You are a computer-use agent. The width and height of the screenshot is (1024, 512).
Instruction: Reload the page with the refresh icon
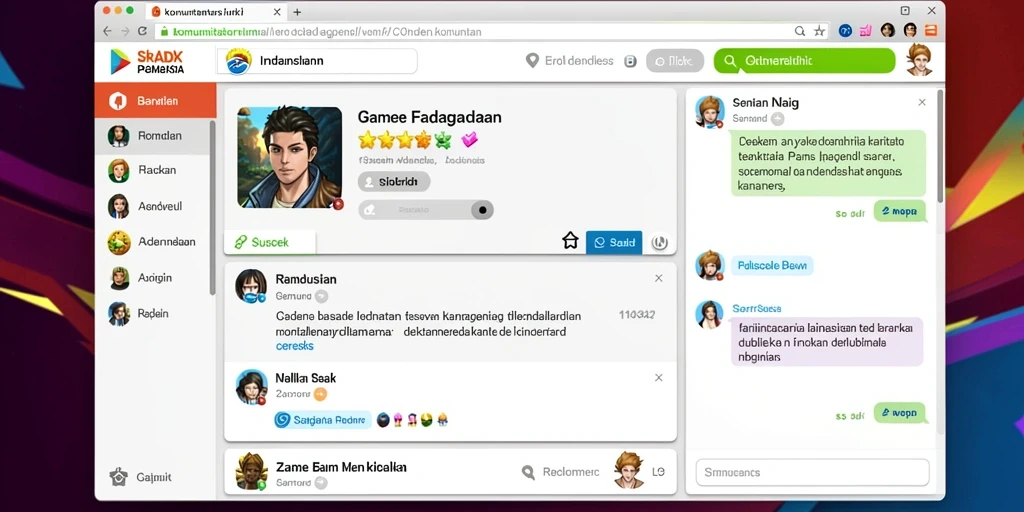(142, 31)
